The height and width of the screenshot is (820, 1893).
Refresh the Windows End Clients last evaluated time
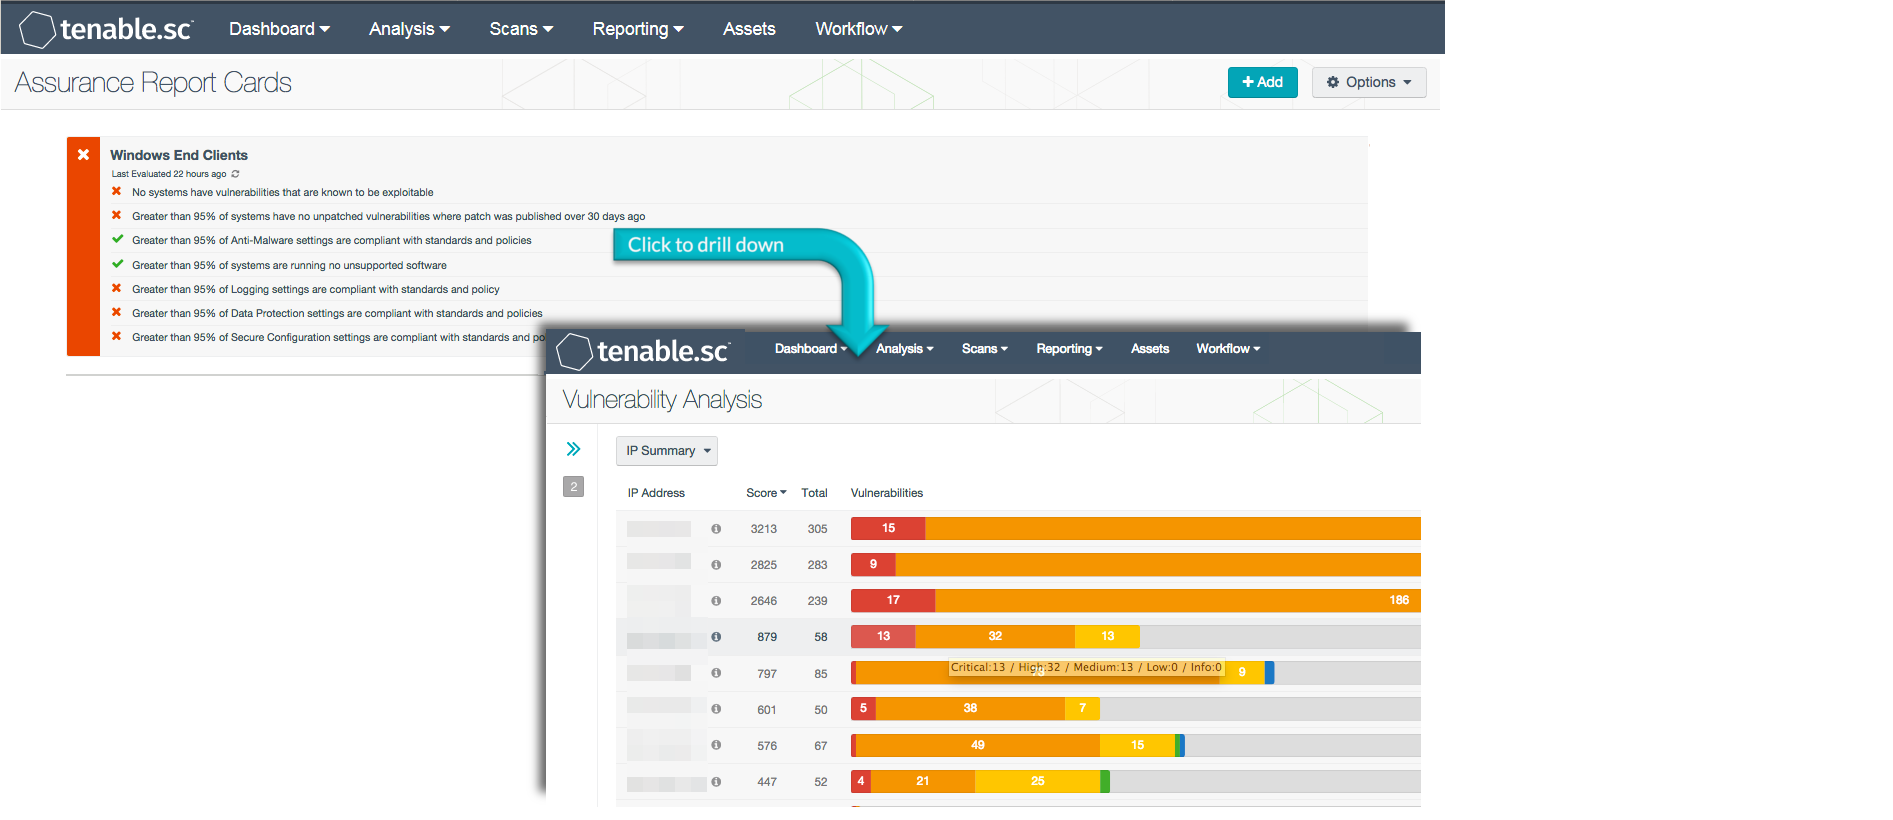[x=236, y=174]
